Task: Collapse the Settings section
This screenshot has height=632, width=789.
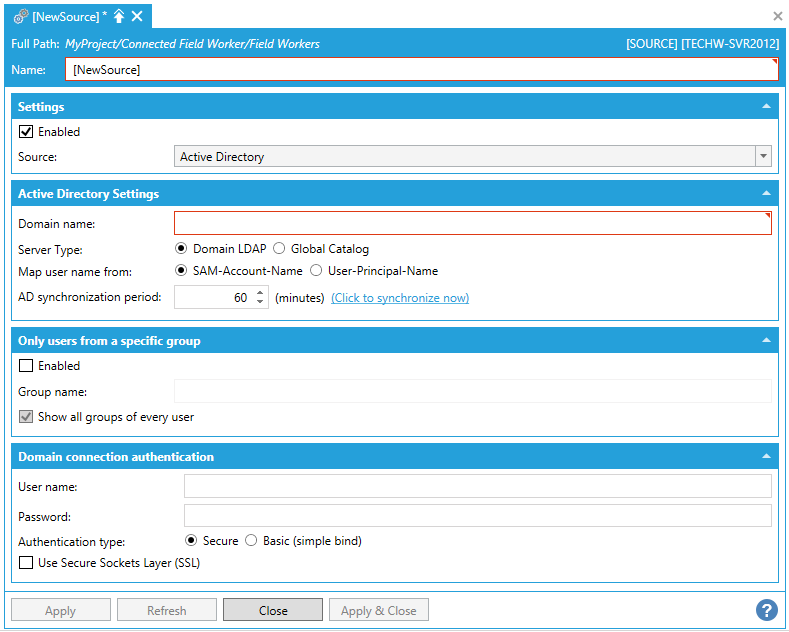Action: pyautogui.click(x=766, y=106)
